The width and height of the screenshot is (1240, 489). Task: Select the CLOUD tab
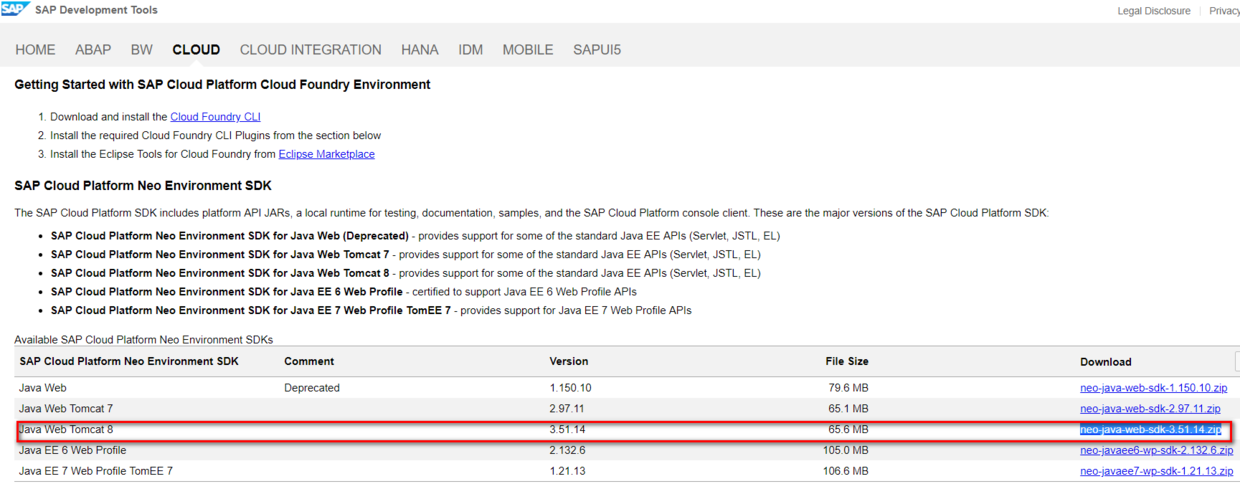[x=196, y=50]
